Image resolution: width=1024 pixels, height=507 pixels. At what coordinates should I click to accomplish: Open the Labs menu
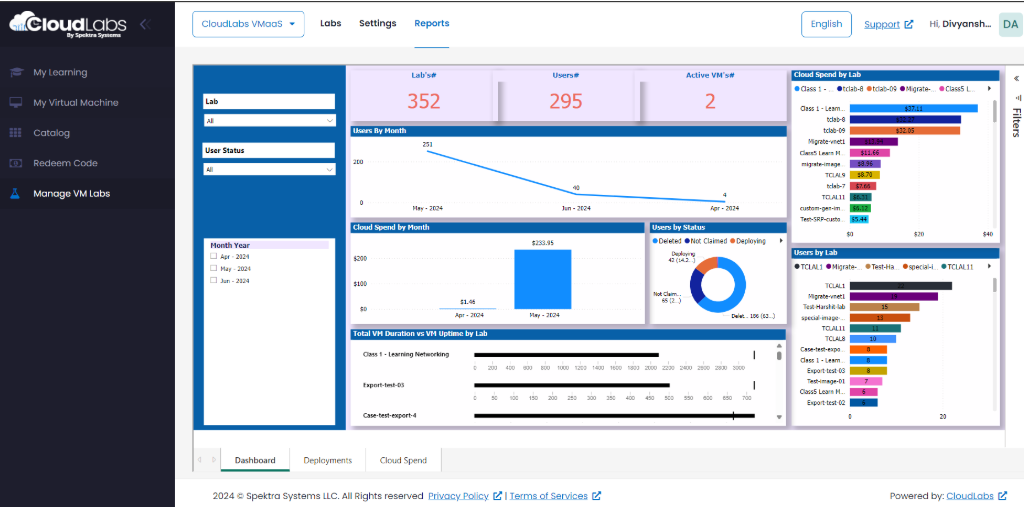click(x=330, y=24)
